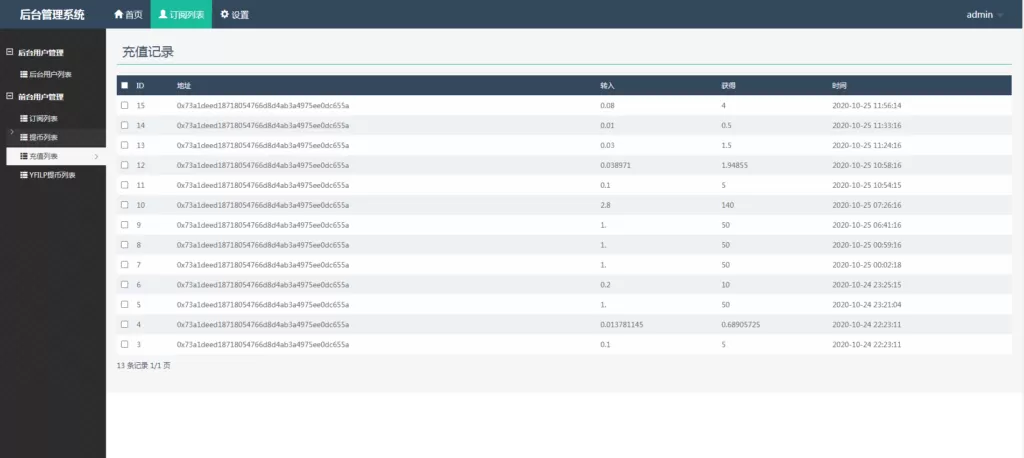Image resolution: width=1024 pixels, height=458 pixels.
Task: Click the home icon beside 首页
Action: (x=119, y=15)
